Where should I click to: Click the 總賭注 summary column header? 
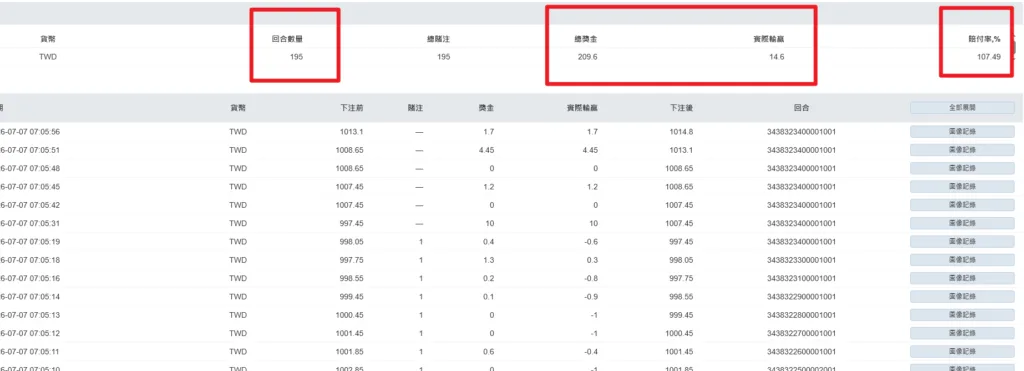pyautogui.click(x=438, y=39)
